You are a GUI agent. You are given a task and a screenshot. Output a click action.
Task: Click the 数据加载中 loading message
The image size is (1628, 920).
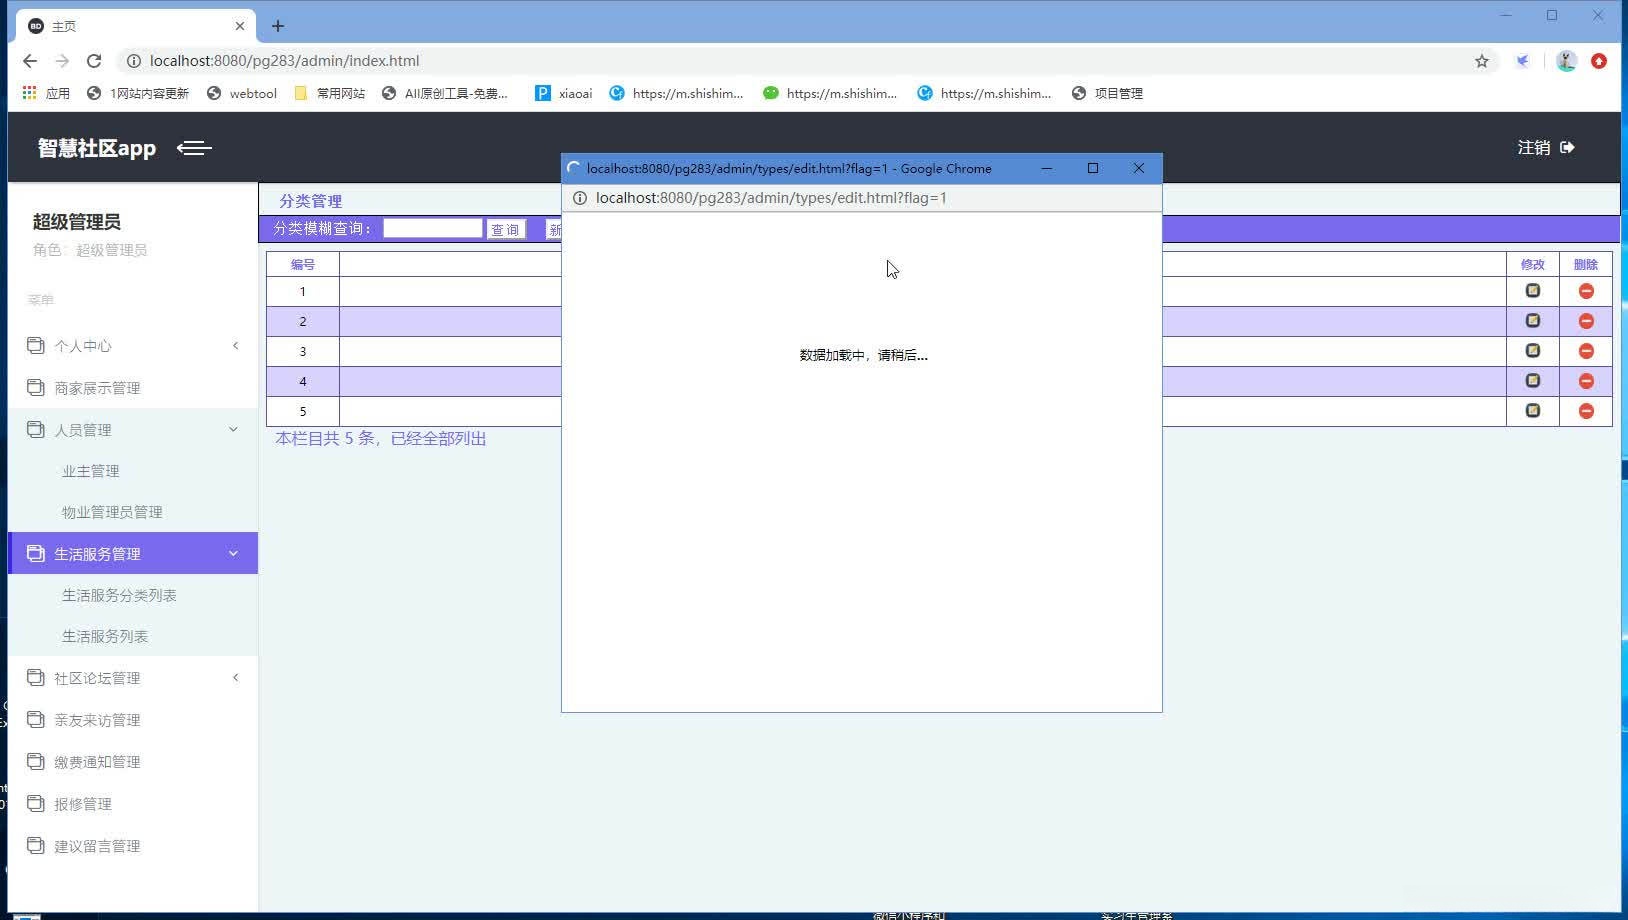tap(864, 355)
